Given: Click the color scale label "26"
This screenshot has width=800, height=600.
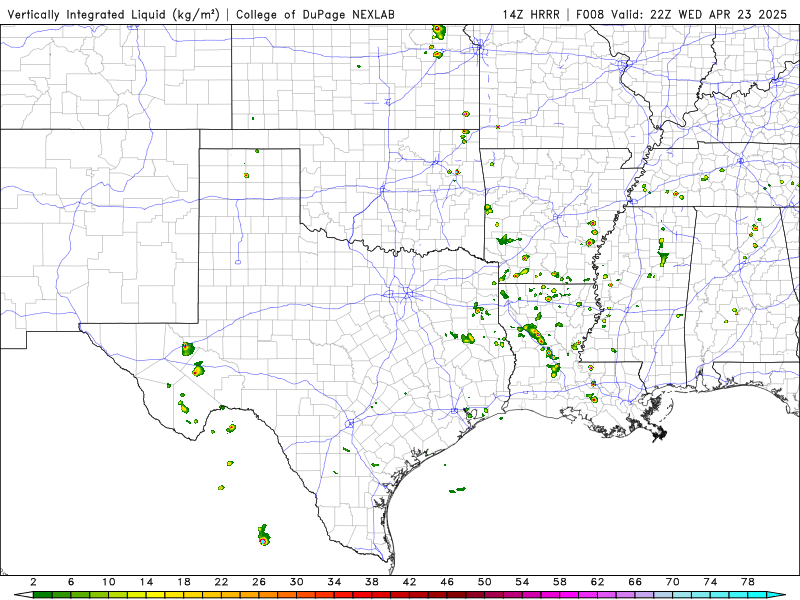Looking at the screenshot, I should pos(259,582).
